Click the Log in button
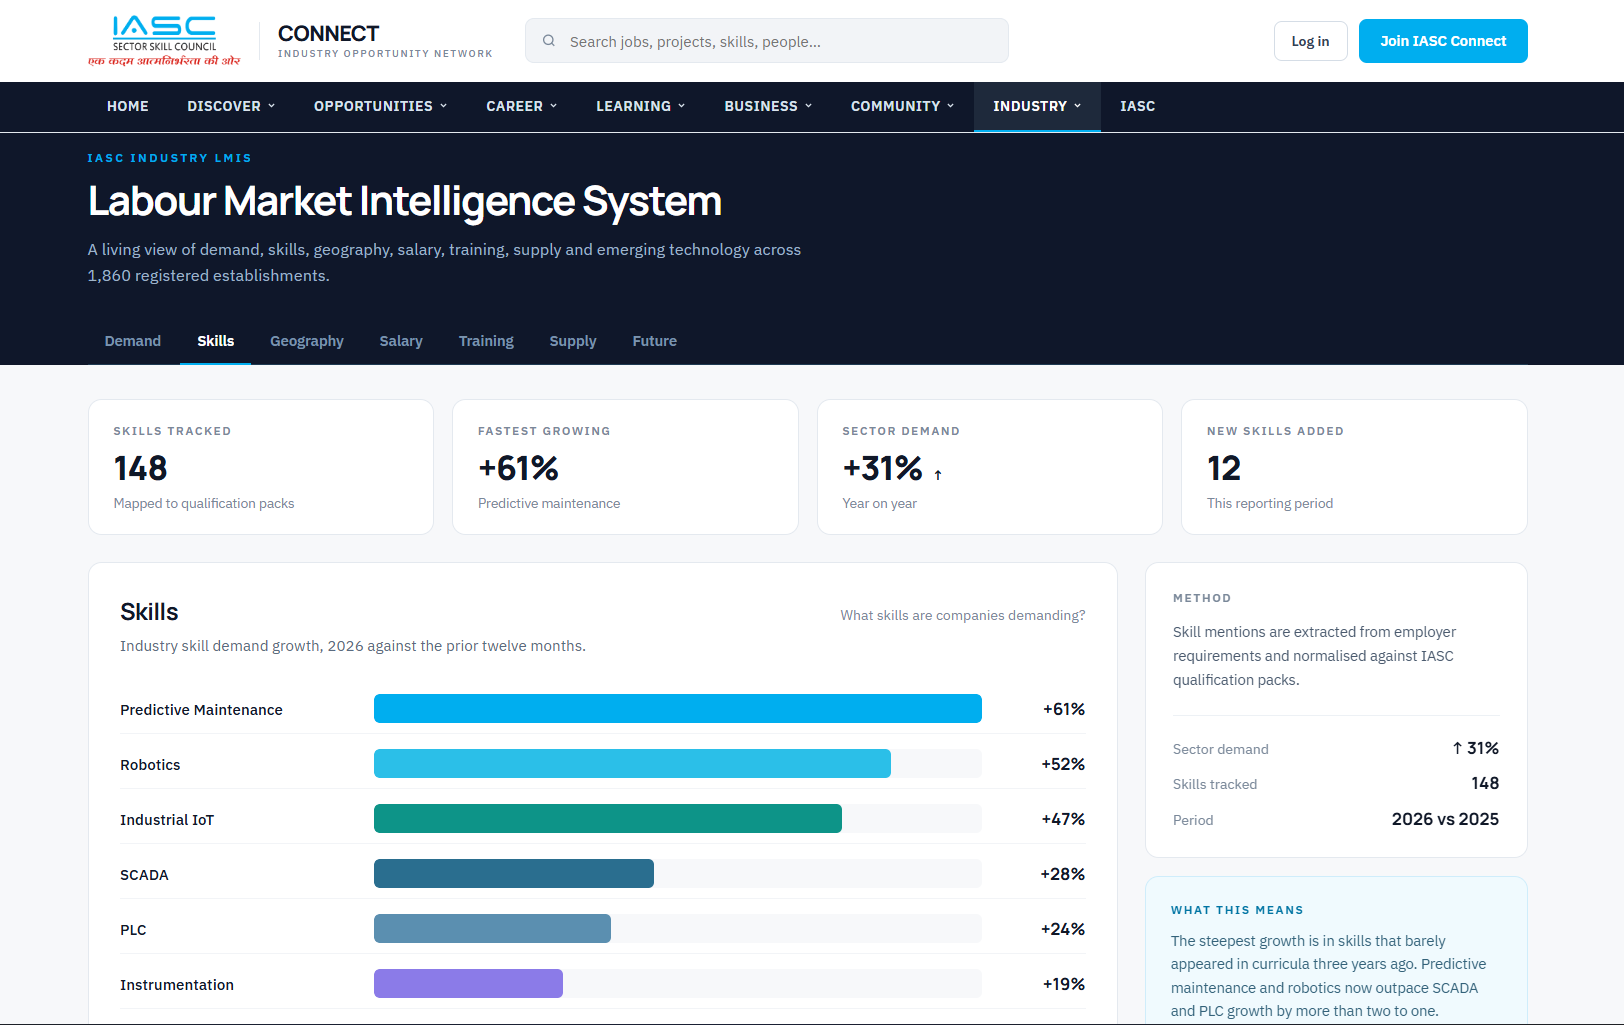Image resolution: width=1624 pixels, height=1025 pixels. pyautogui.click(x=1310, y=41)
